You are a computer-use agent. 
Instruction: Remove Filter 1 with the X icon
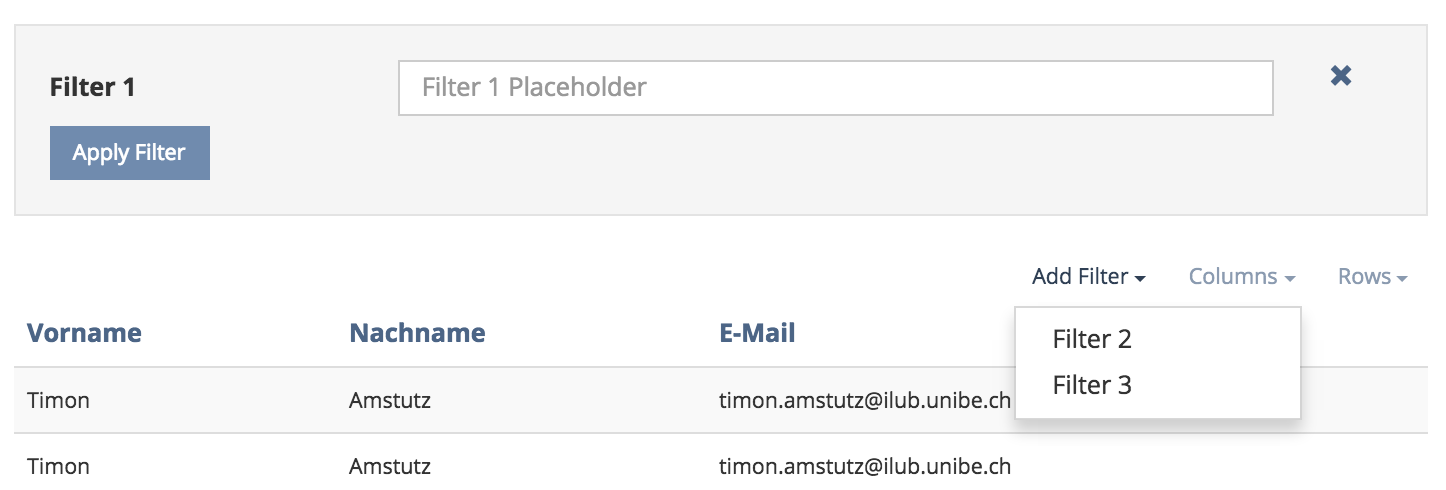pos(1341,75)
